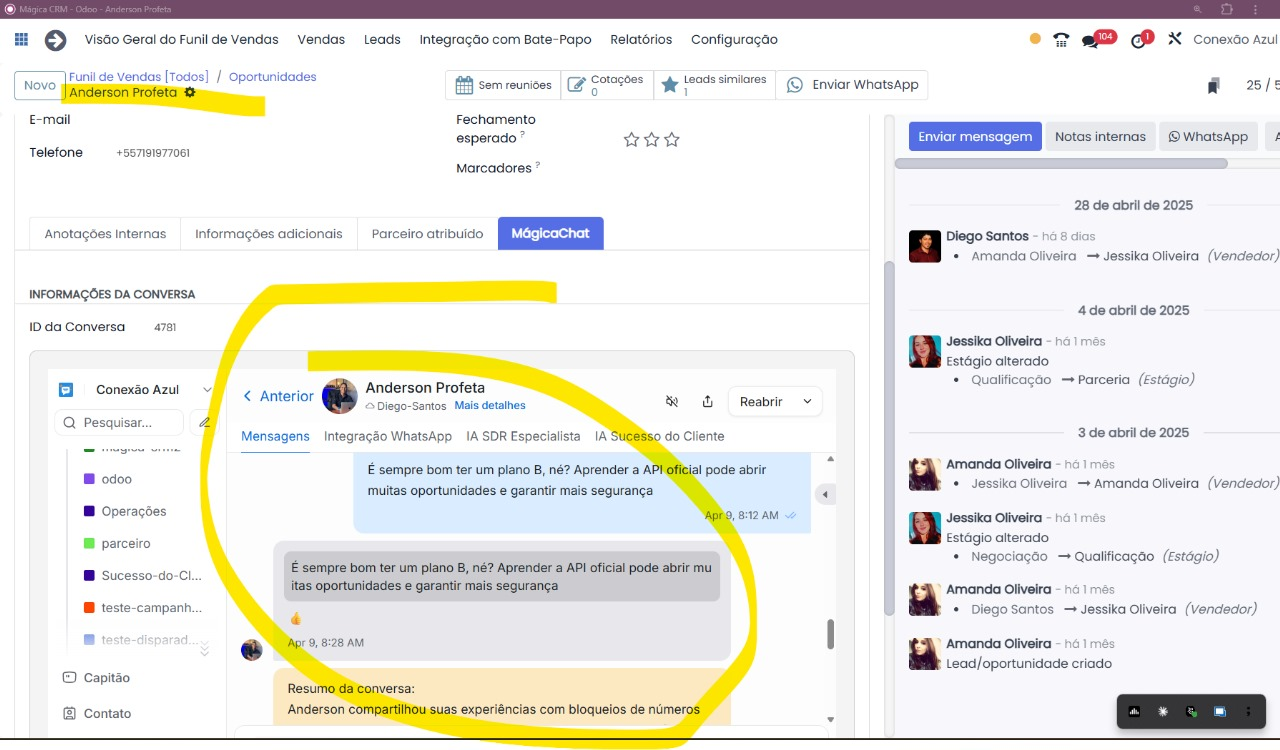Open activities clock icon with 1 badge
The height and width of the screenshot is (750, 1280).
pos(1138,41)
